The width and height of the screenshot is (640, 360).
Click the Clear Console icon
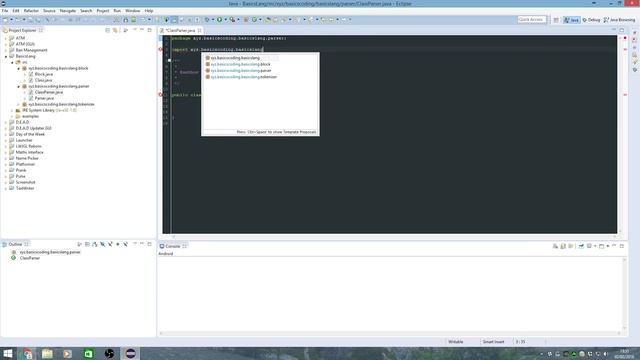[555, 246]
